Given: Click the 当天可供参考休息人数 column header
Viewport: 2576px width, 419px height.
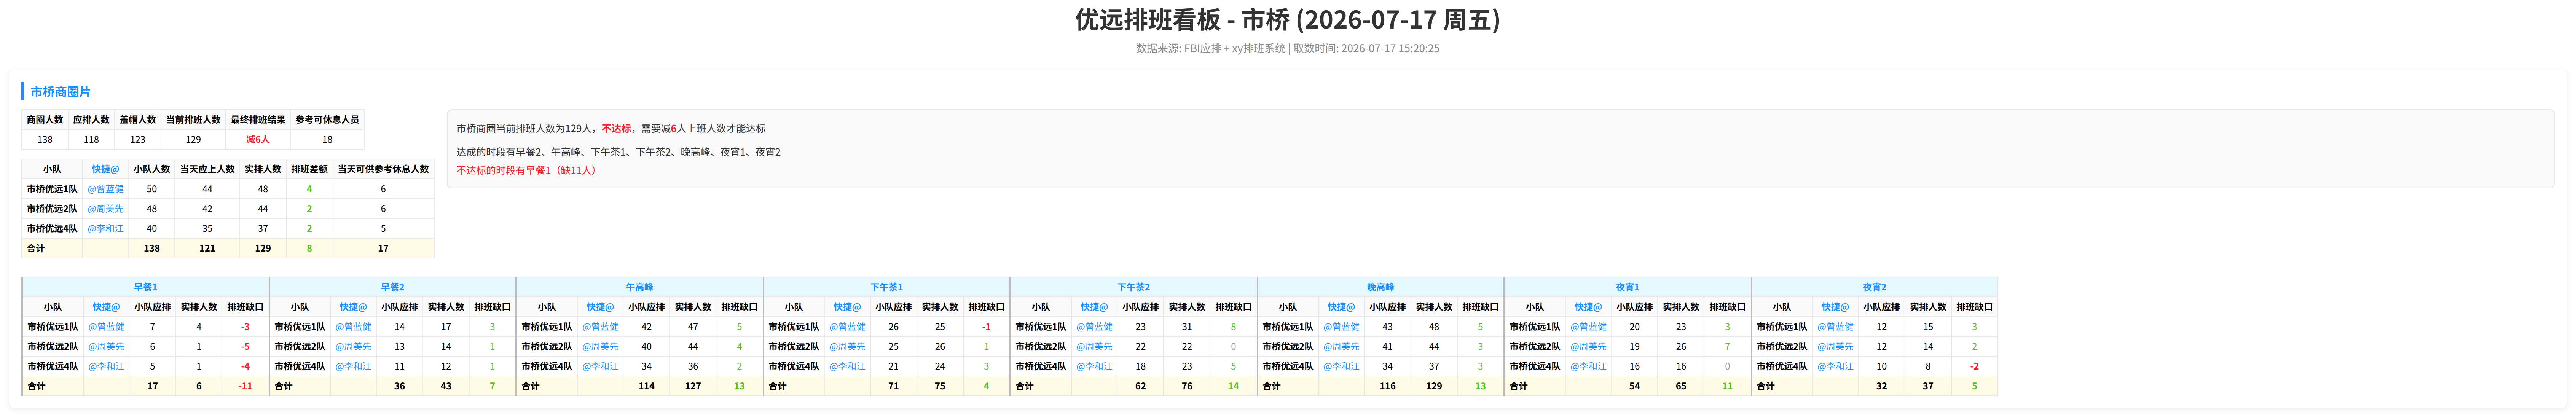Looking at the screenshot, I should click(x=383, y=169).
